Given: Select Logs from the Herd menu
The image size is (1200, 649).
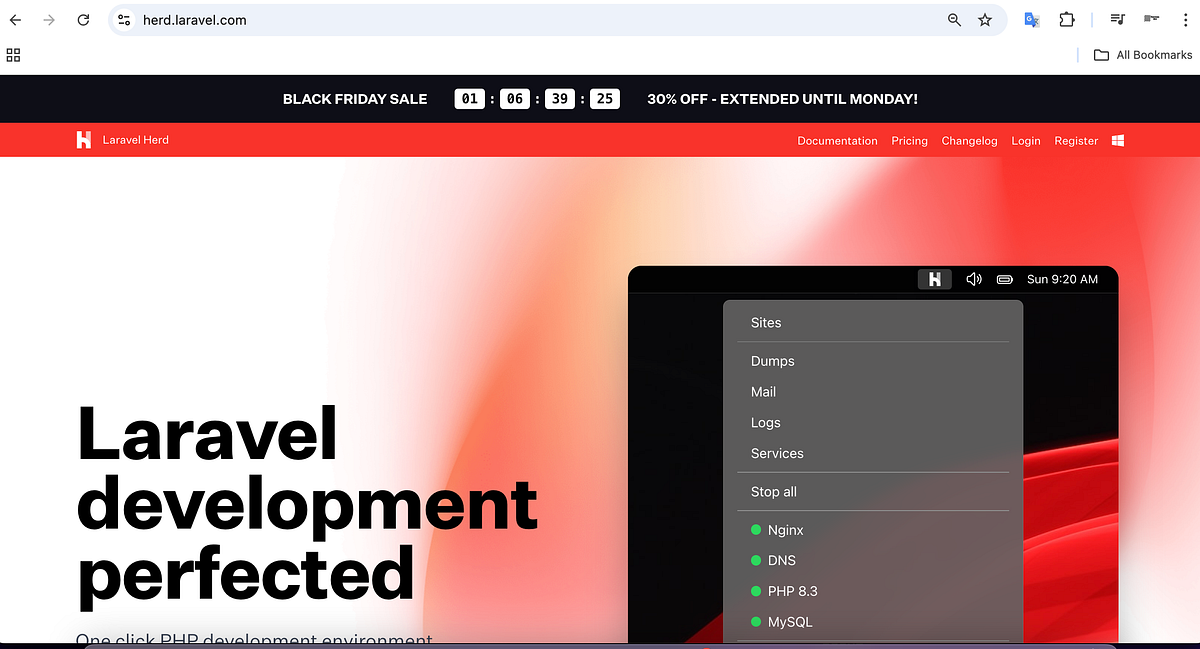Looking at the screenshot, I should tap(765, 422).
